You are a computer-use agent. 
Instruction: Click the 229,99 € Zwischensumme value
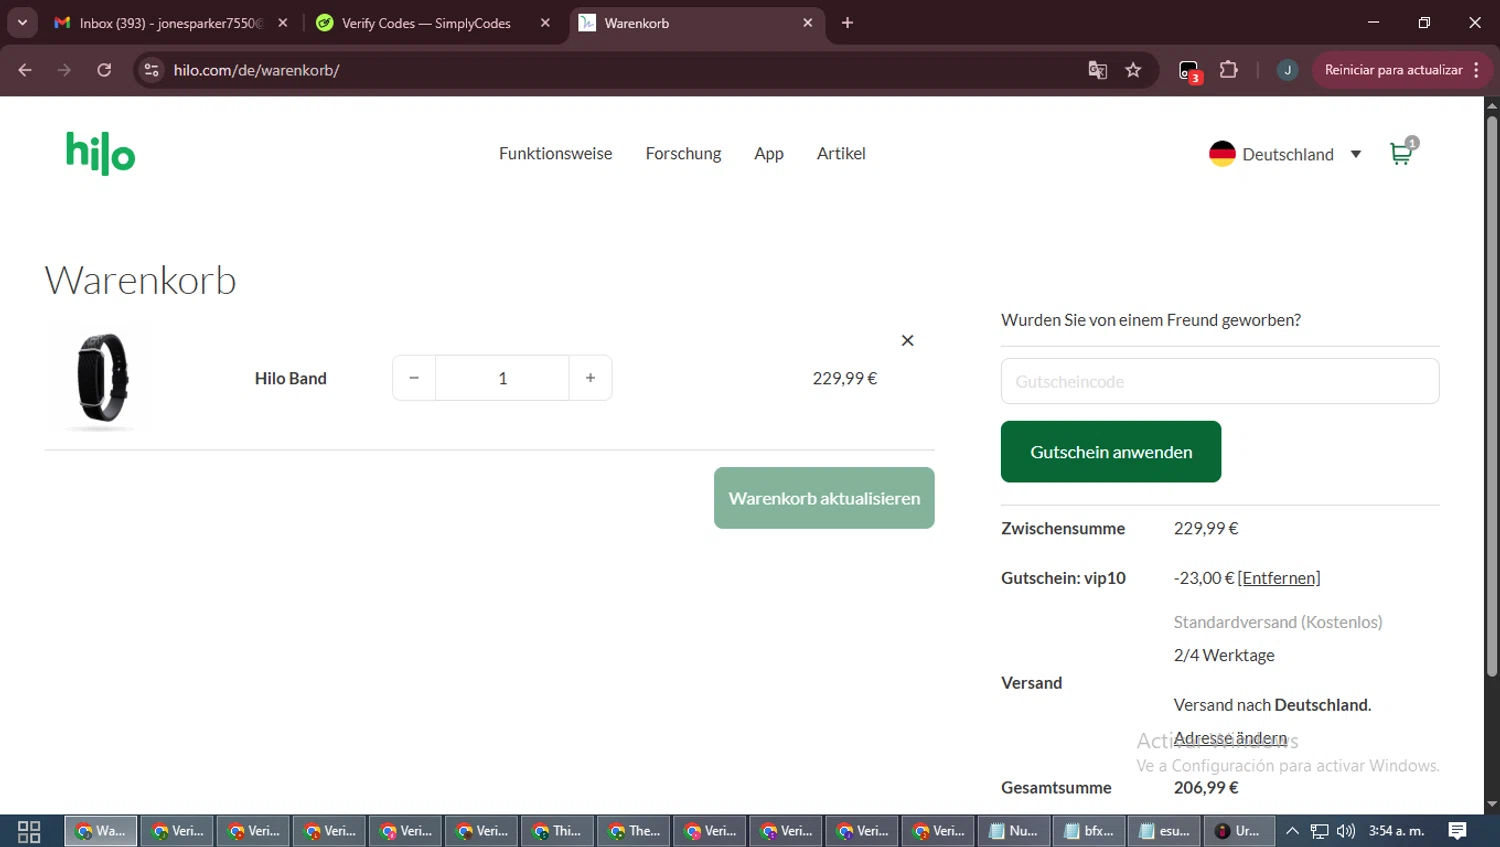click(1206, 528)
